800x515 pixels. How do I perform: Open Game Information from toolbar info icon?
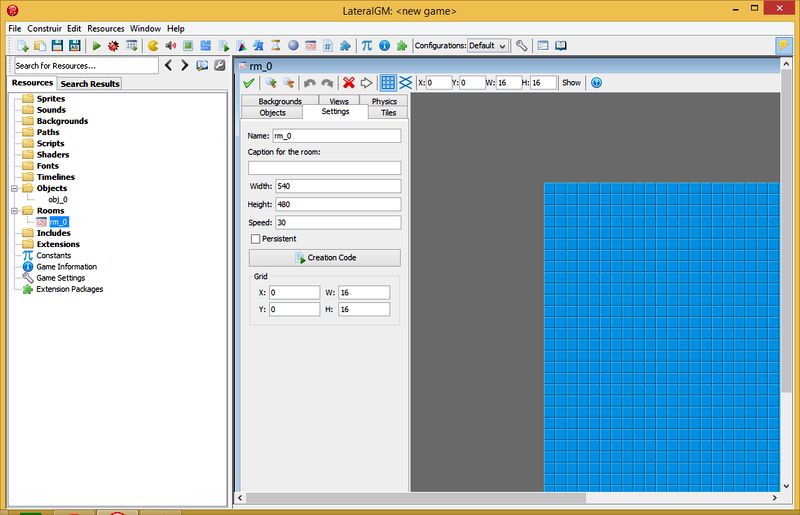384,46
